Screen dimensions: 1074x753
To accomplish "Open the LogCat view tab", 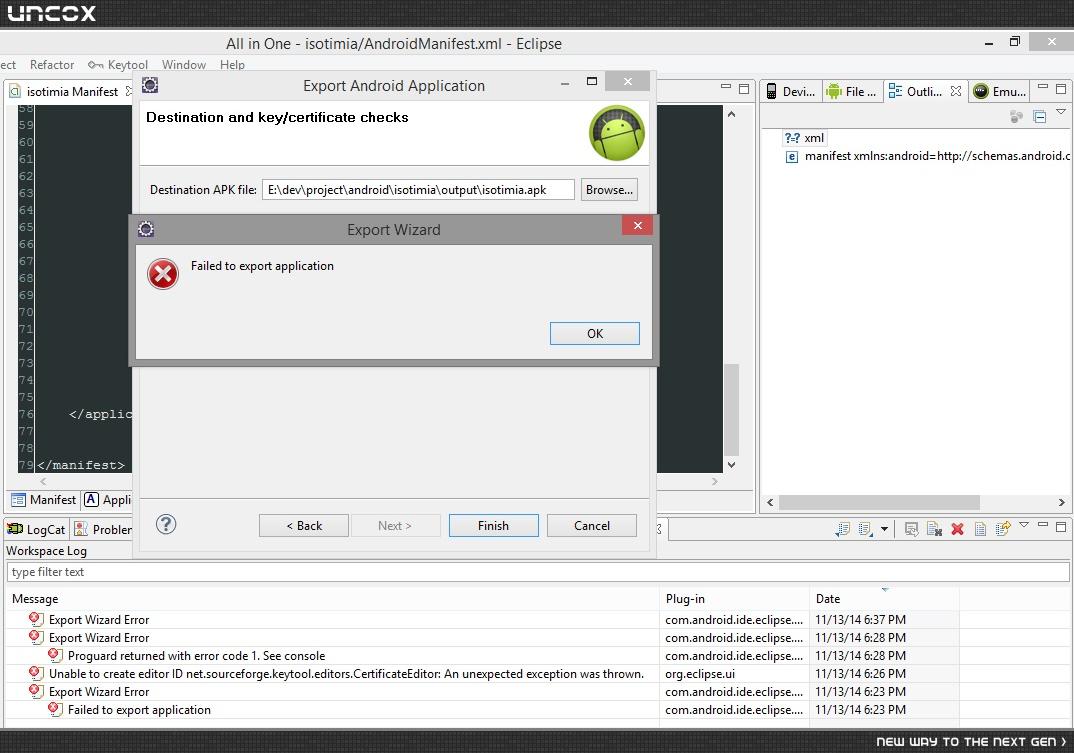I will coord(36,529).
